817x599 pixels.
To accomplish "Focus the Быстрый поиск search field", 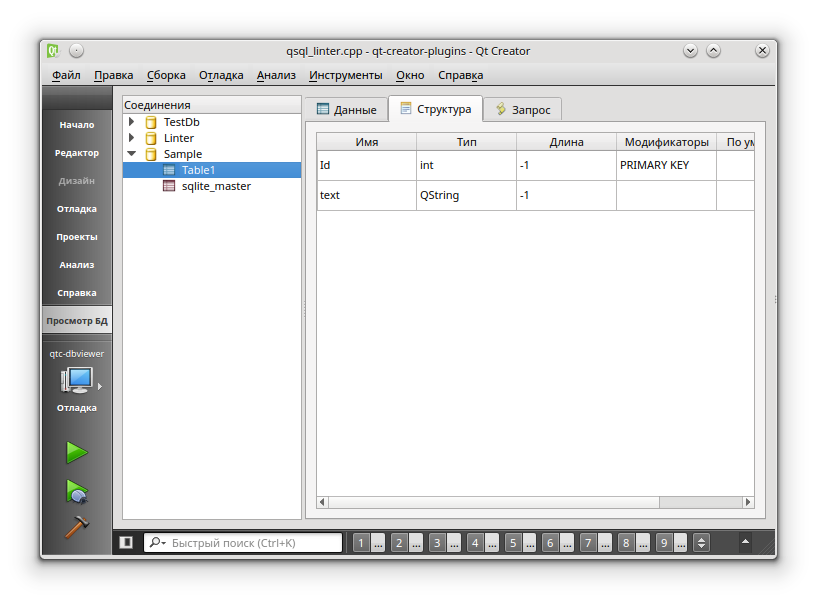I will tap(243, 543).
